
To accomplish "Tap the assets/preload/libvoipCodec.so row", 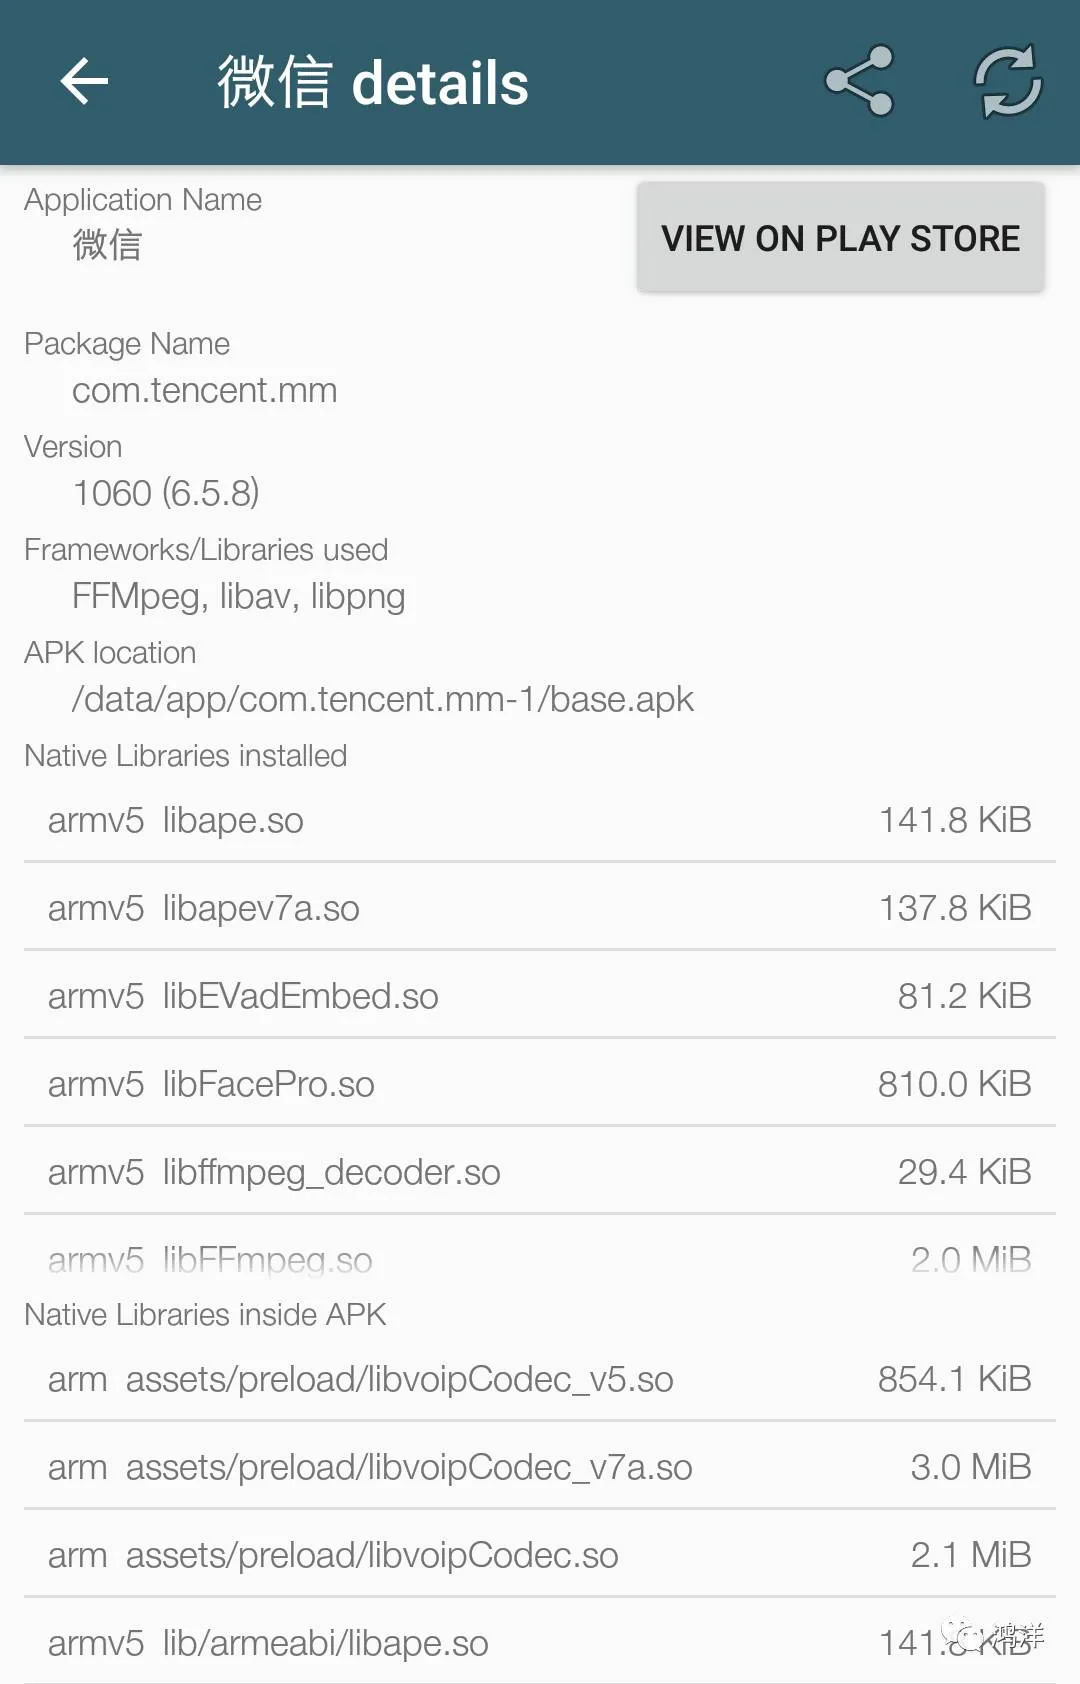I will [x=540, y=1555].
